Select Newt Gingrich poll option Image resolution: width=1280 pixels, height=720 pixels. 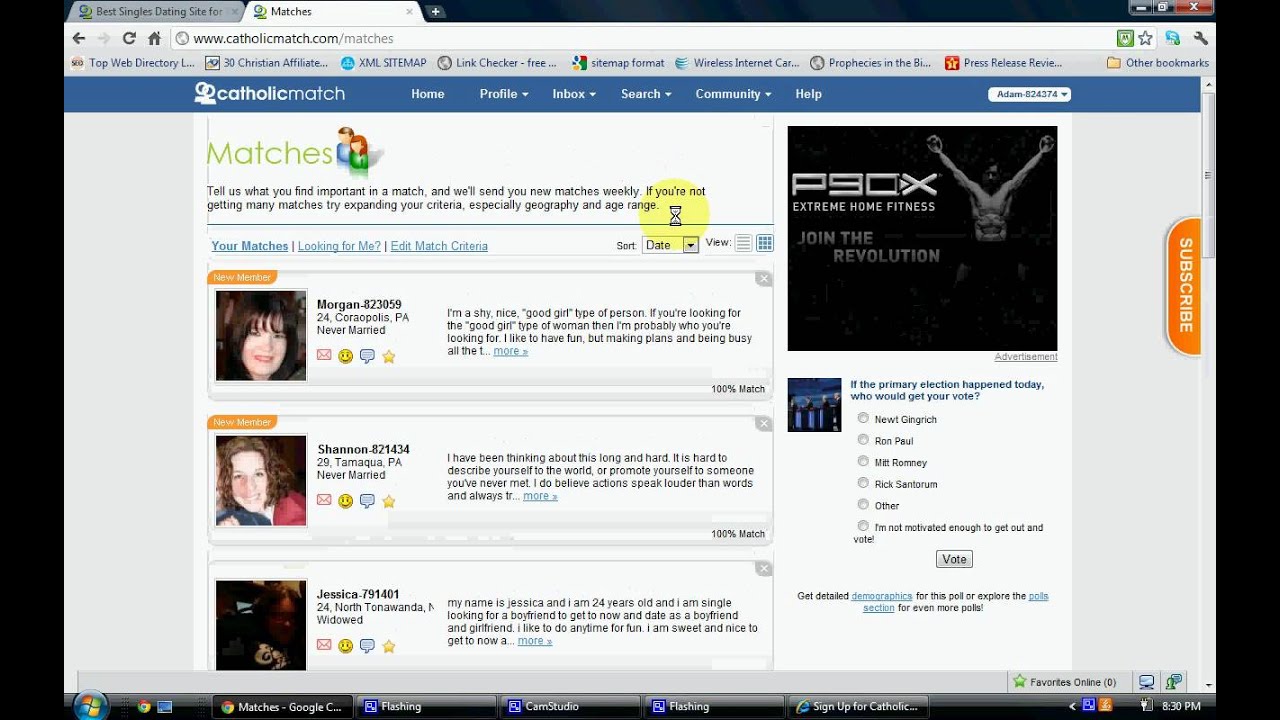click(x=863, y=418)
